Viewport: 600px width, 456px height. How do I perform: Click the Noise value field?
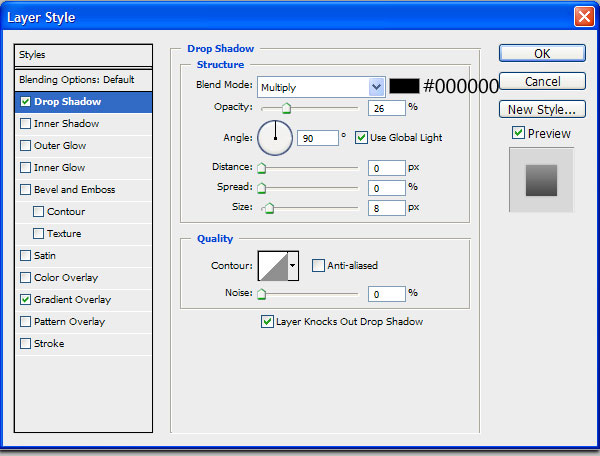click(x=386, y=294)
